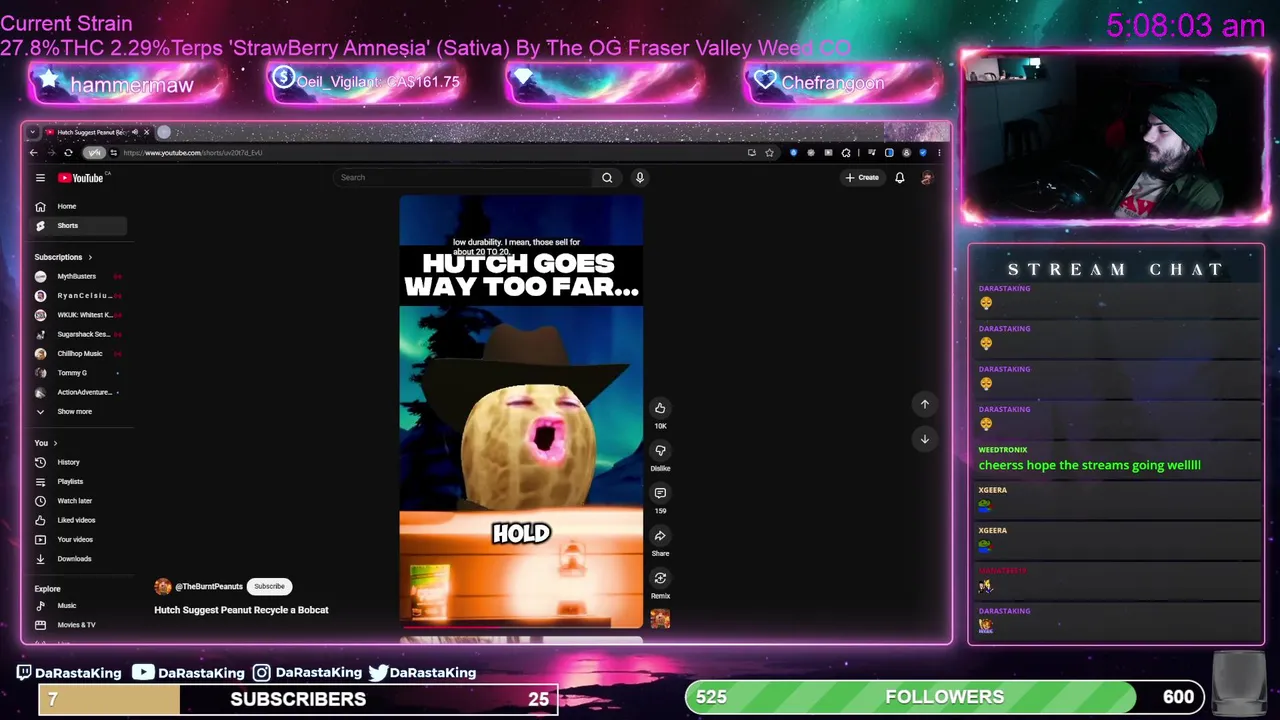Reload the browser page
1280x720 pixels.
[x=68, y=153]
